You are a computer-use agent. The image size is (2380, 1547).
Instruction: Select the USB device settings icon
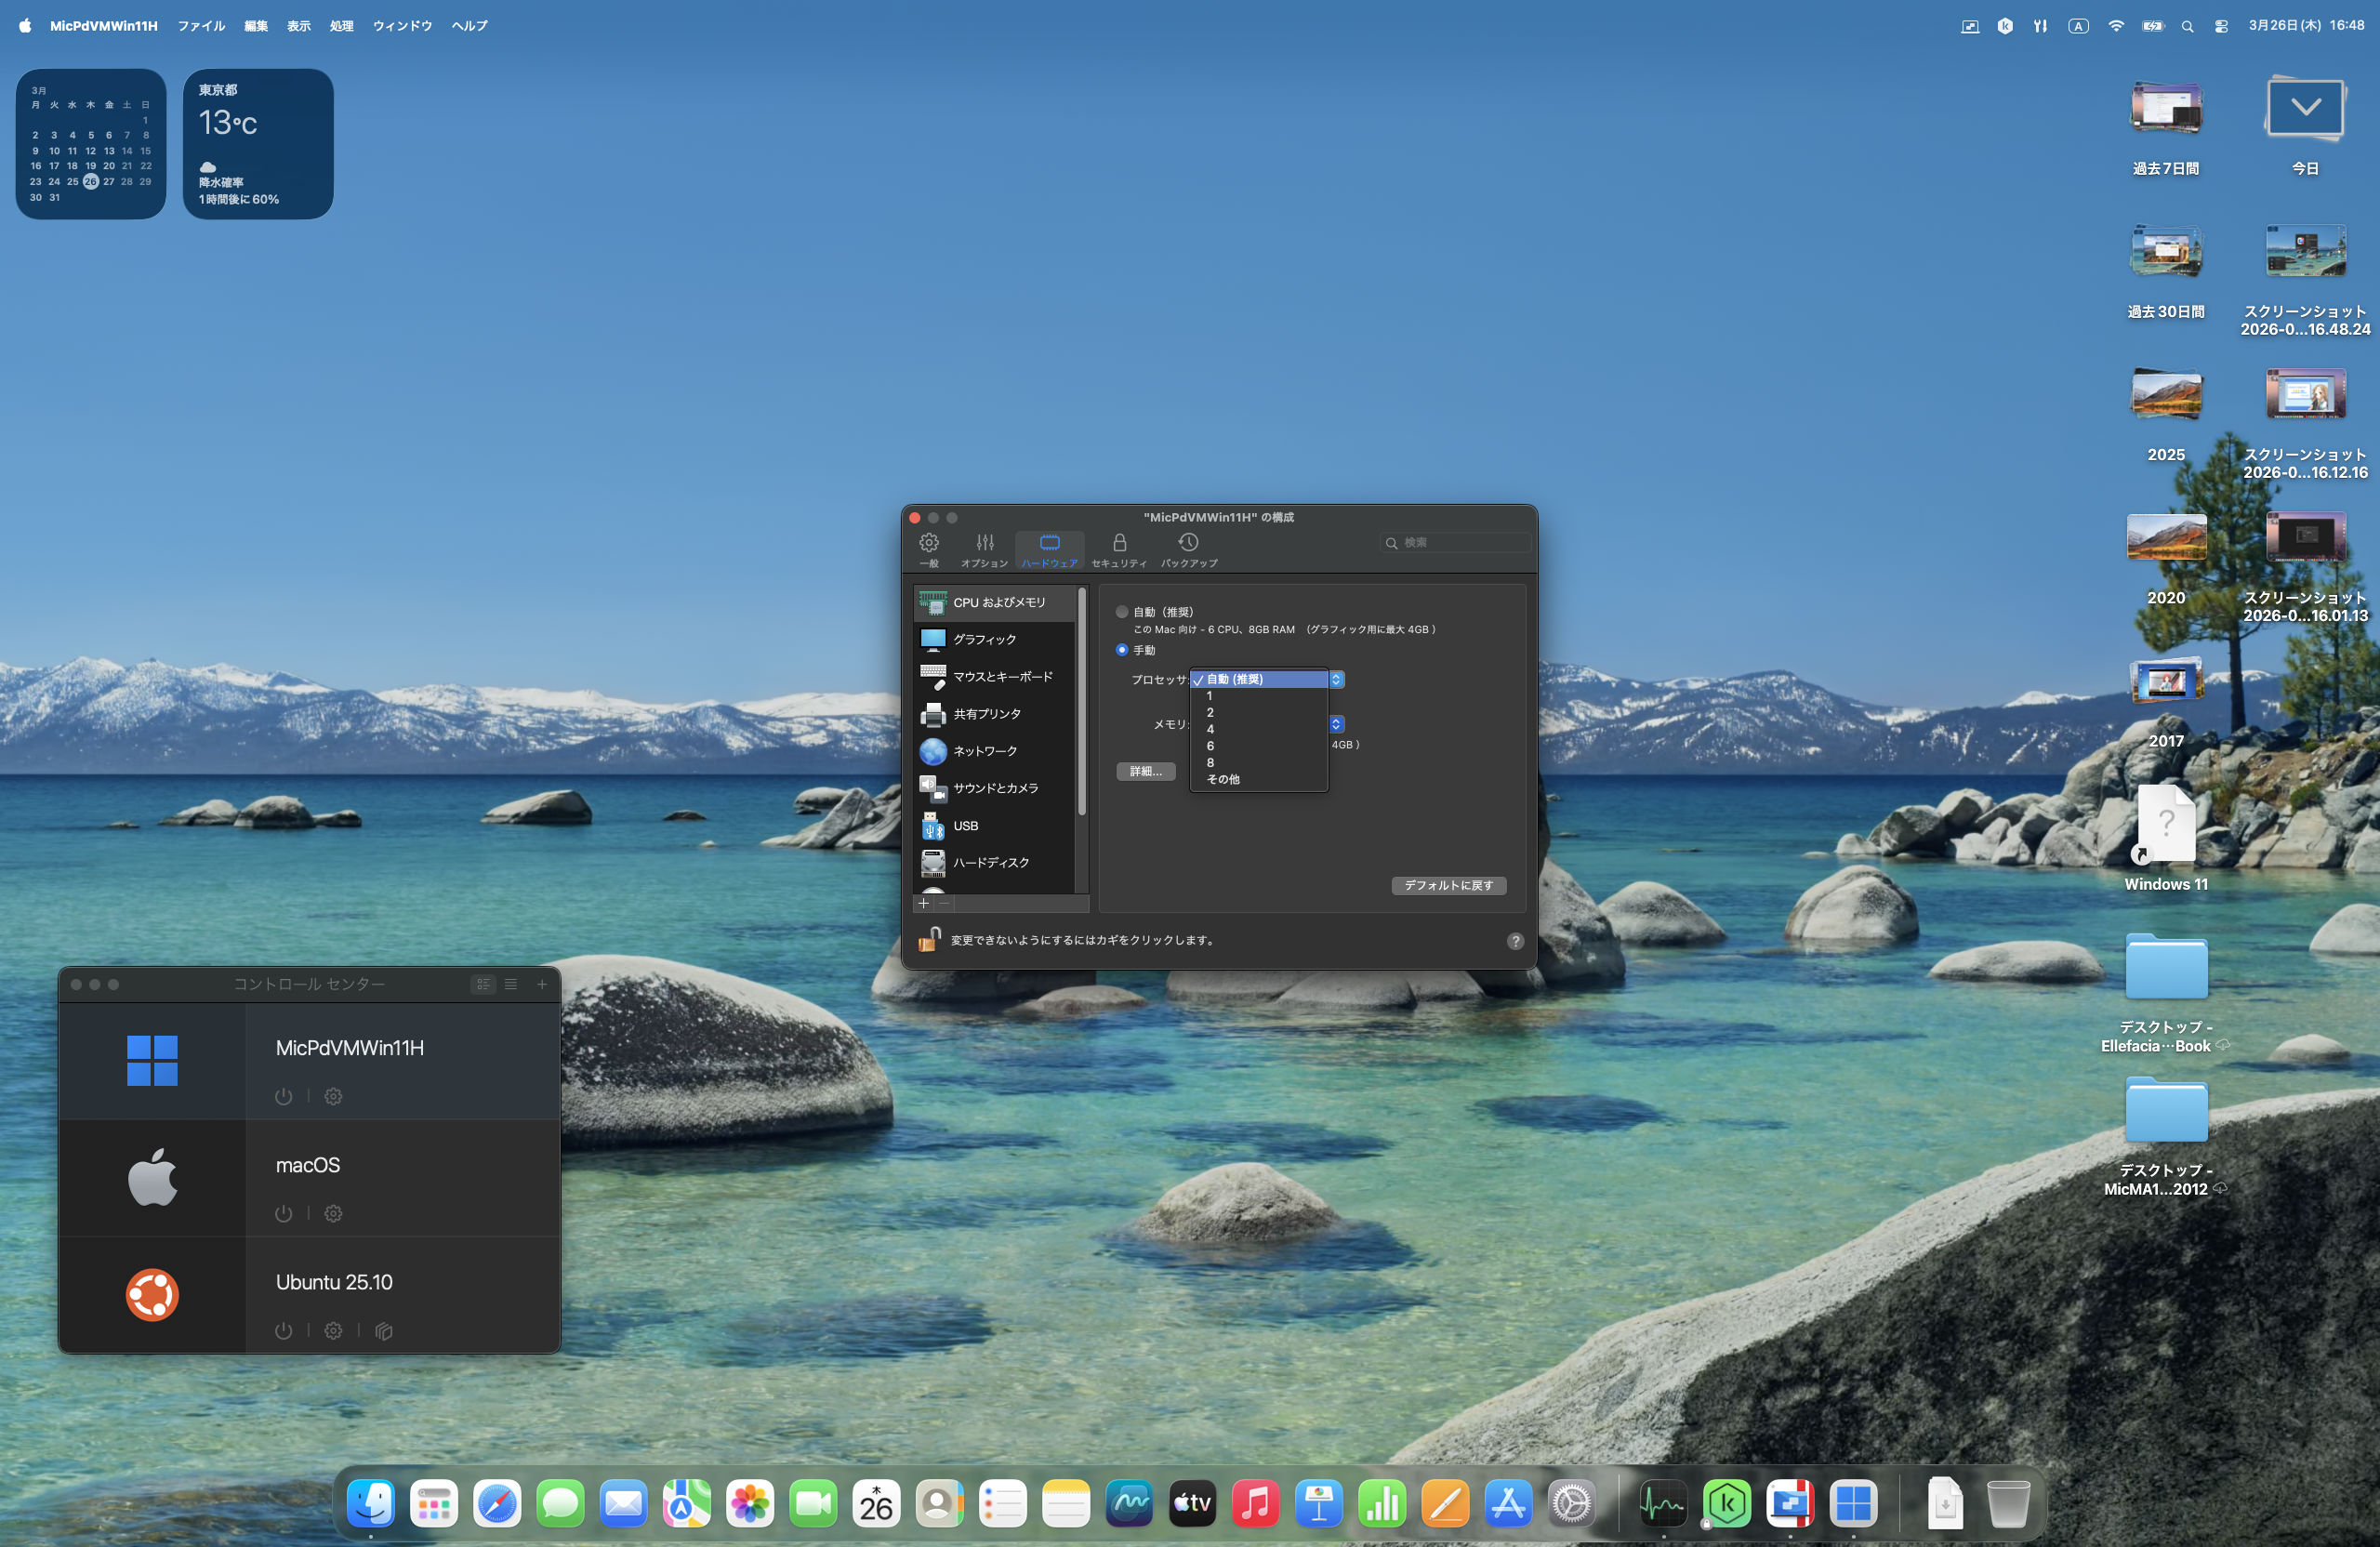coord(932,826)
